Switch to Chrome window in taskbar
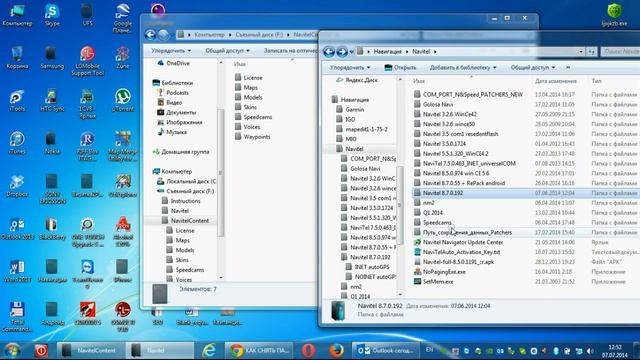640x360 pixels. (259, 350)
